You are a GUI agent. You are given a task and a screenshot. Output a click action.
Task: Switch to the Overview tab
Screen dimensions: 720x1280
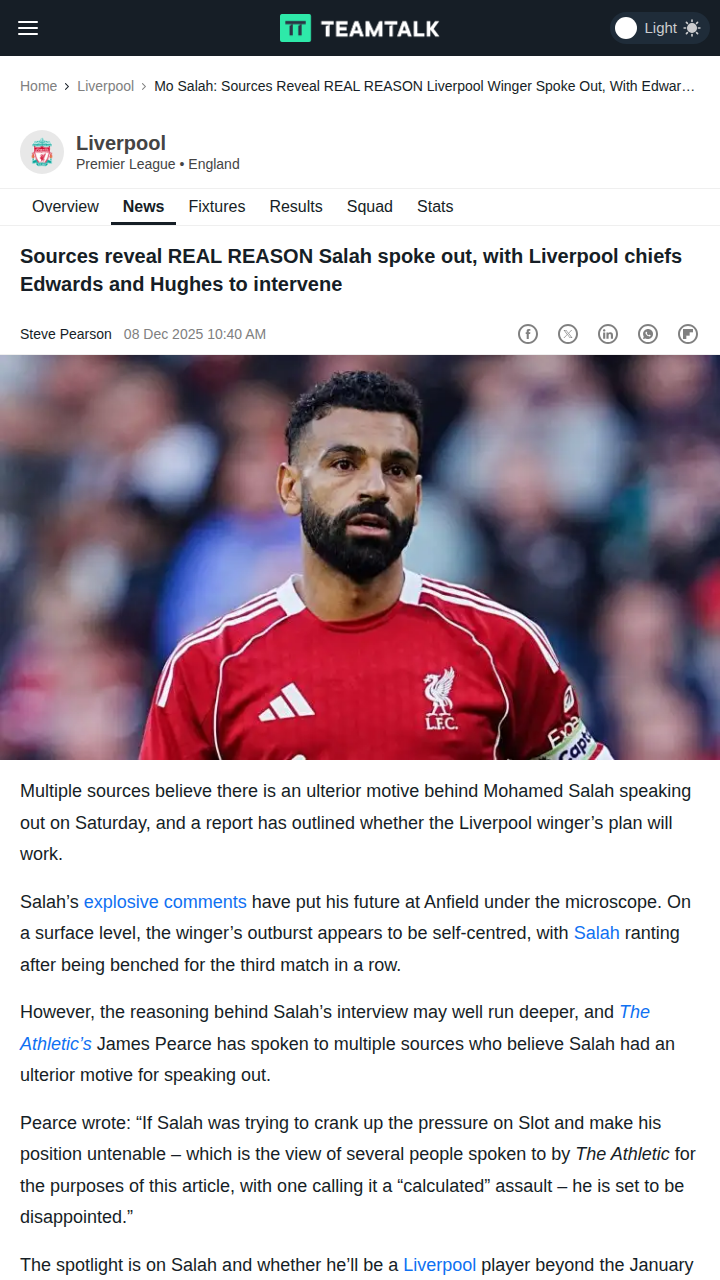pos(65,207)
